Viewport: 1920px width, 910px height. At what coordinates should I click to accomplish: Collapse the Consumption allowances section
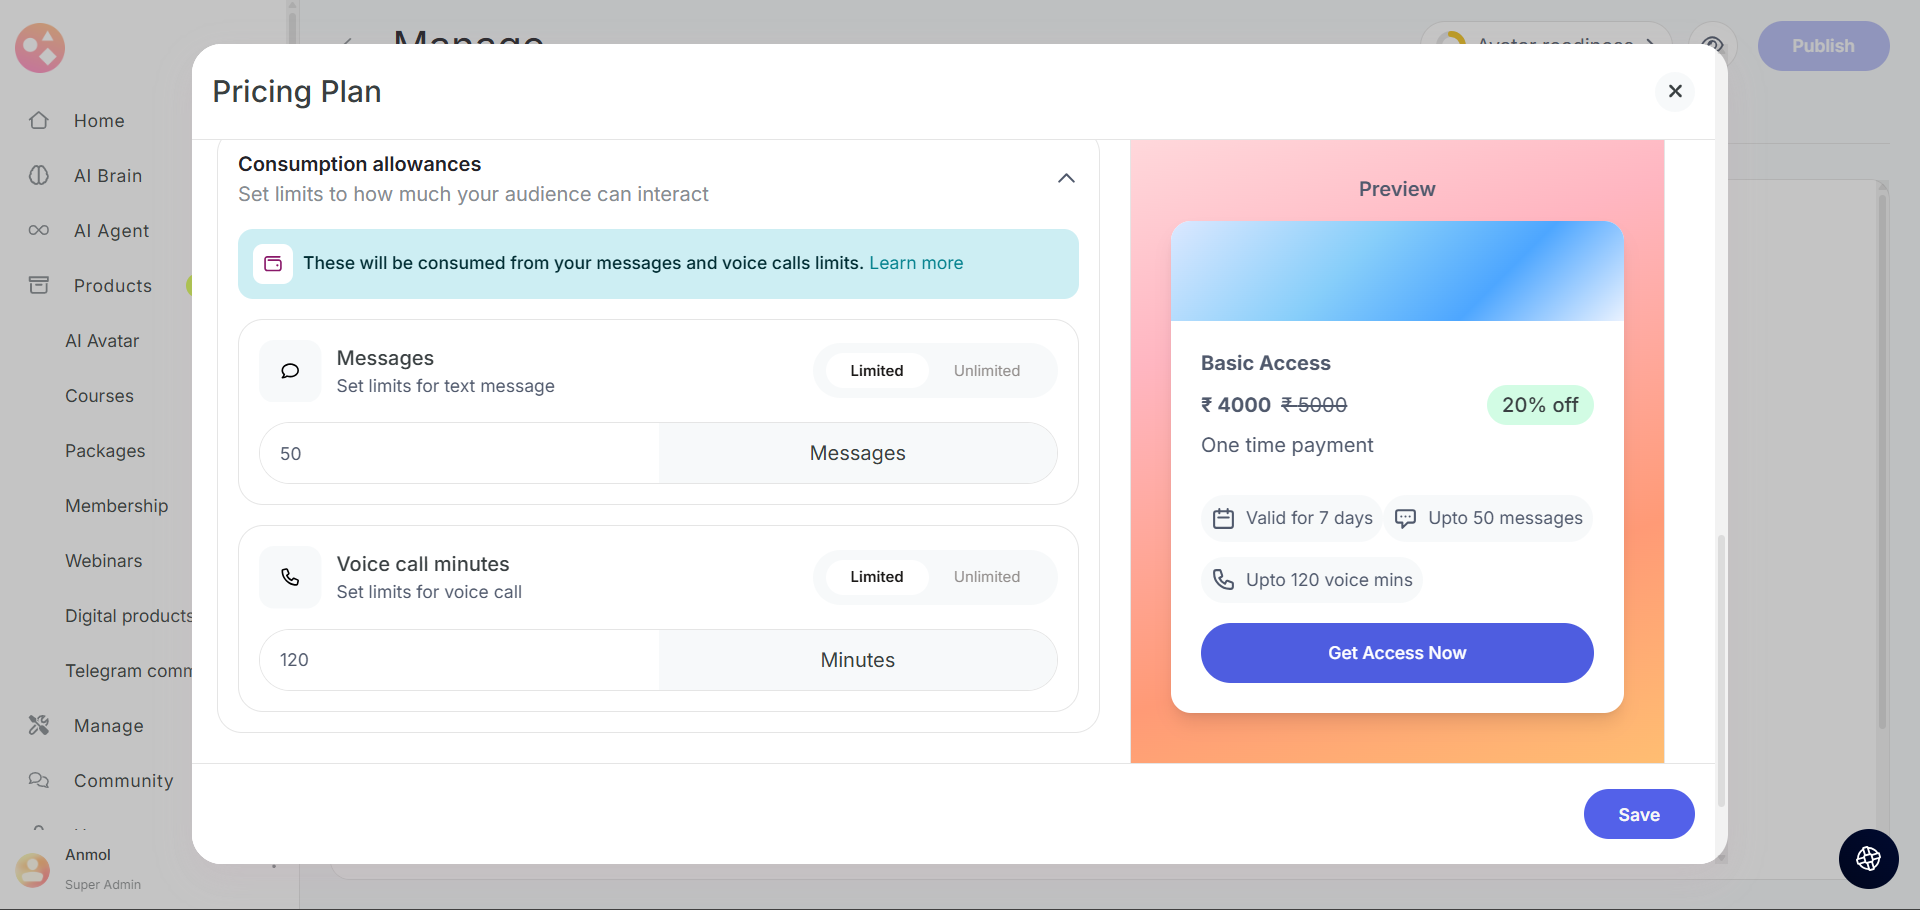click(1066, 178)
